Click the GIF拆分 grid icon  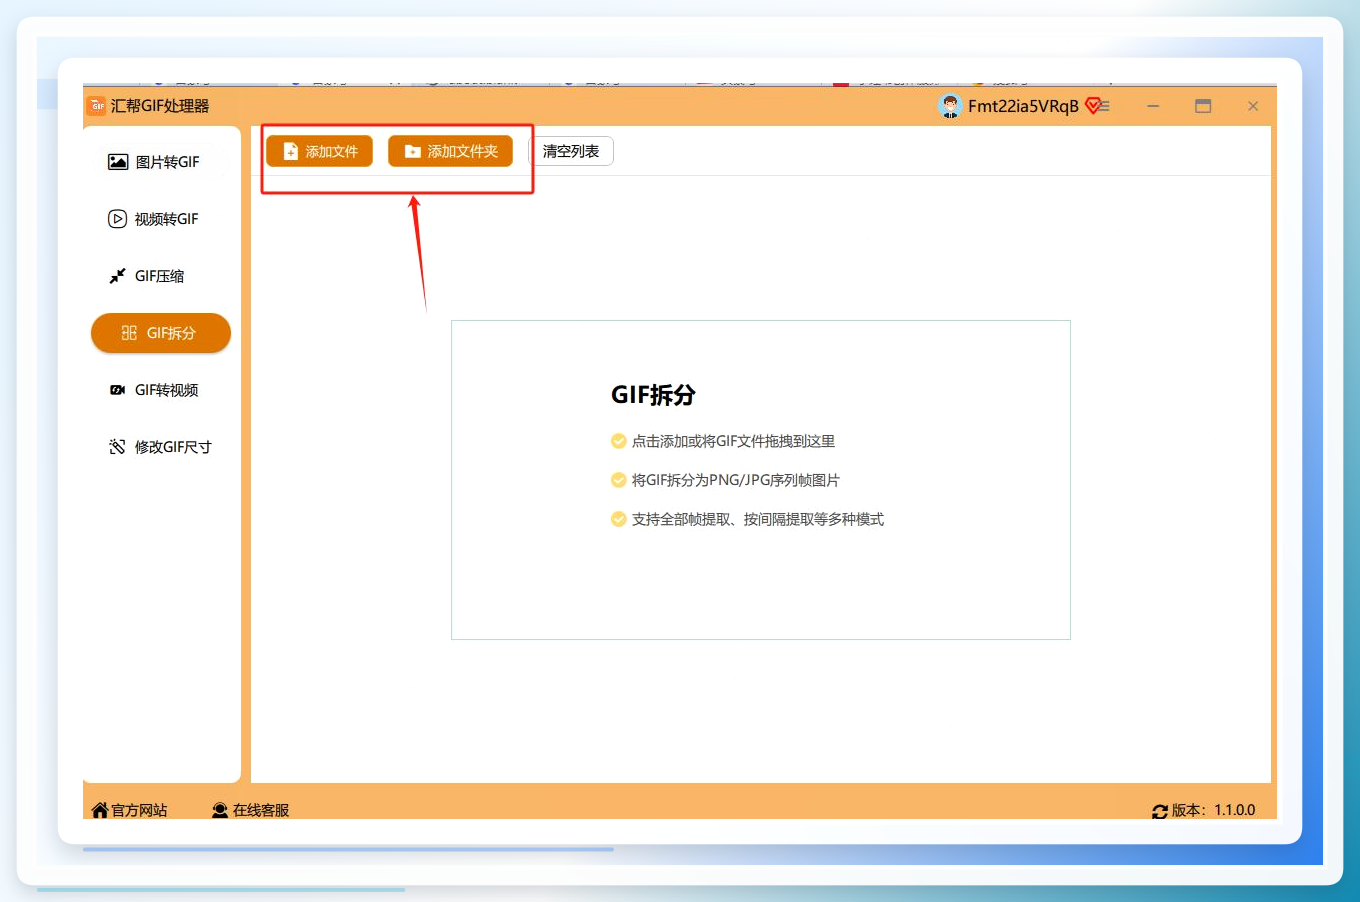[x=129, y=333]
